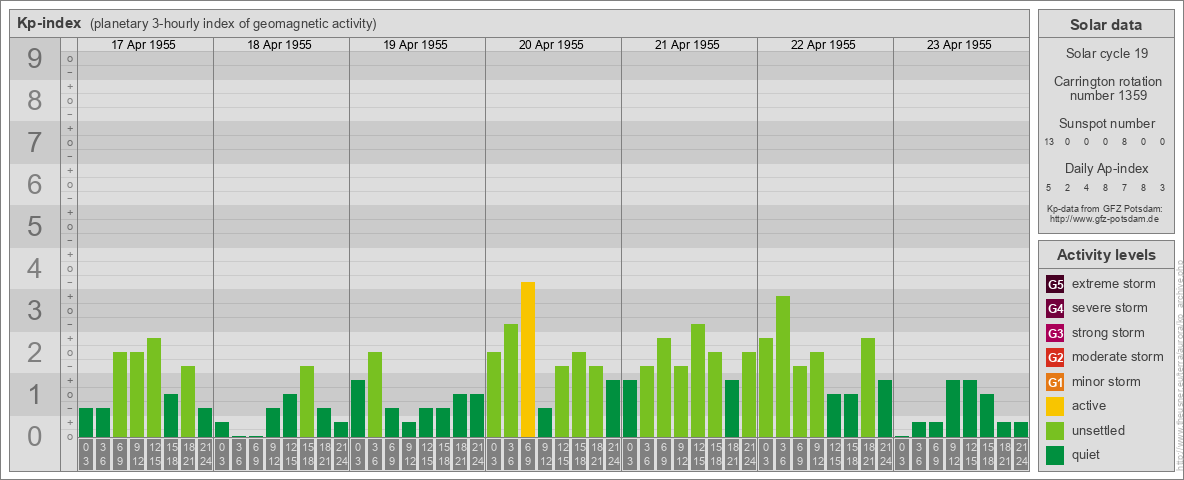
Task: Select the '20 Apr 1955' date header
Action: [x=551, y=45]
